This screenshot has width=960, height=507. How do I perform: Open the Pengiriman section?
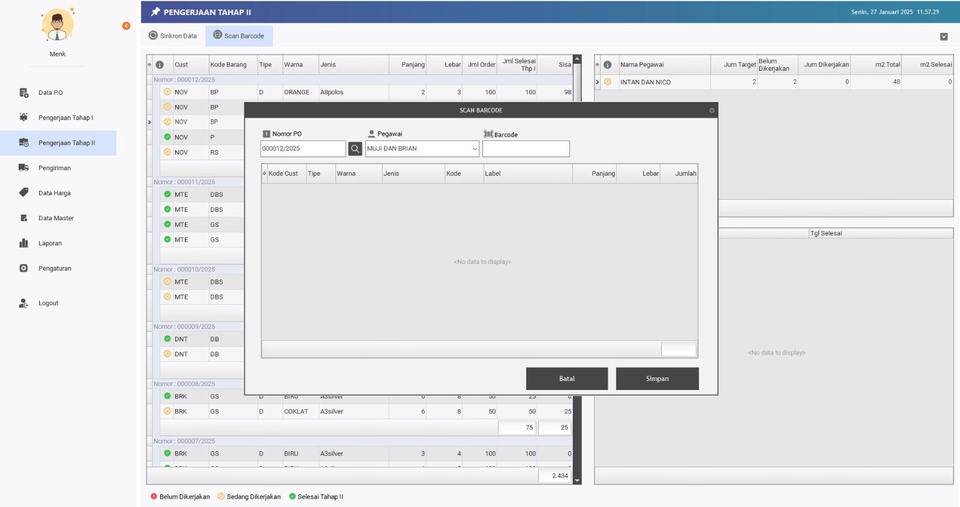click(x=54, y=168)
